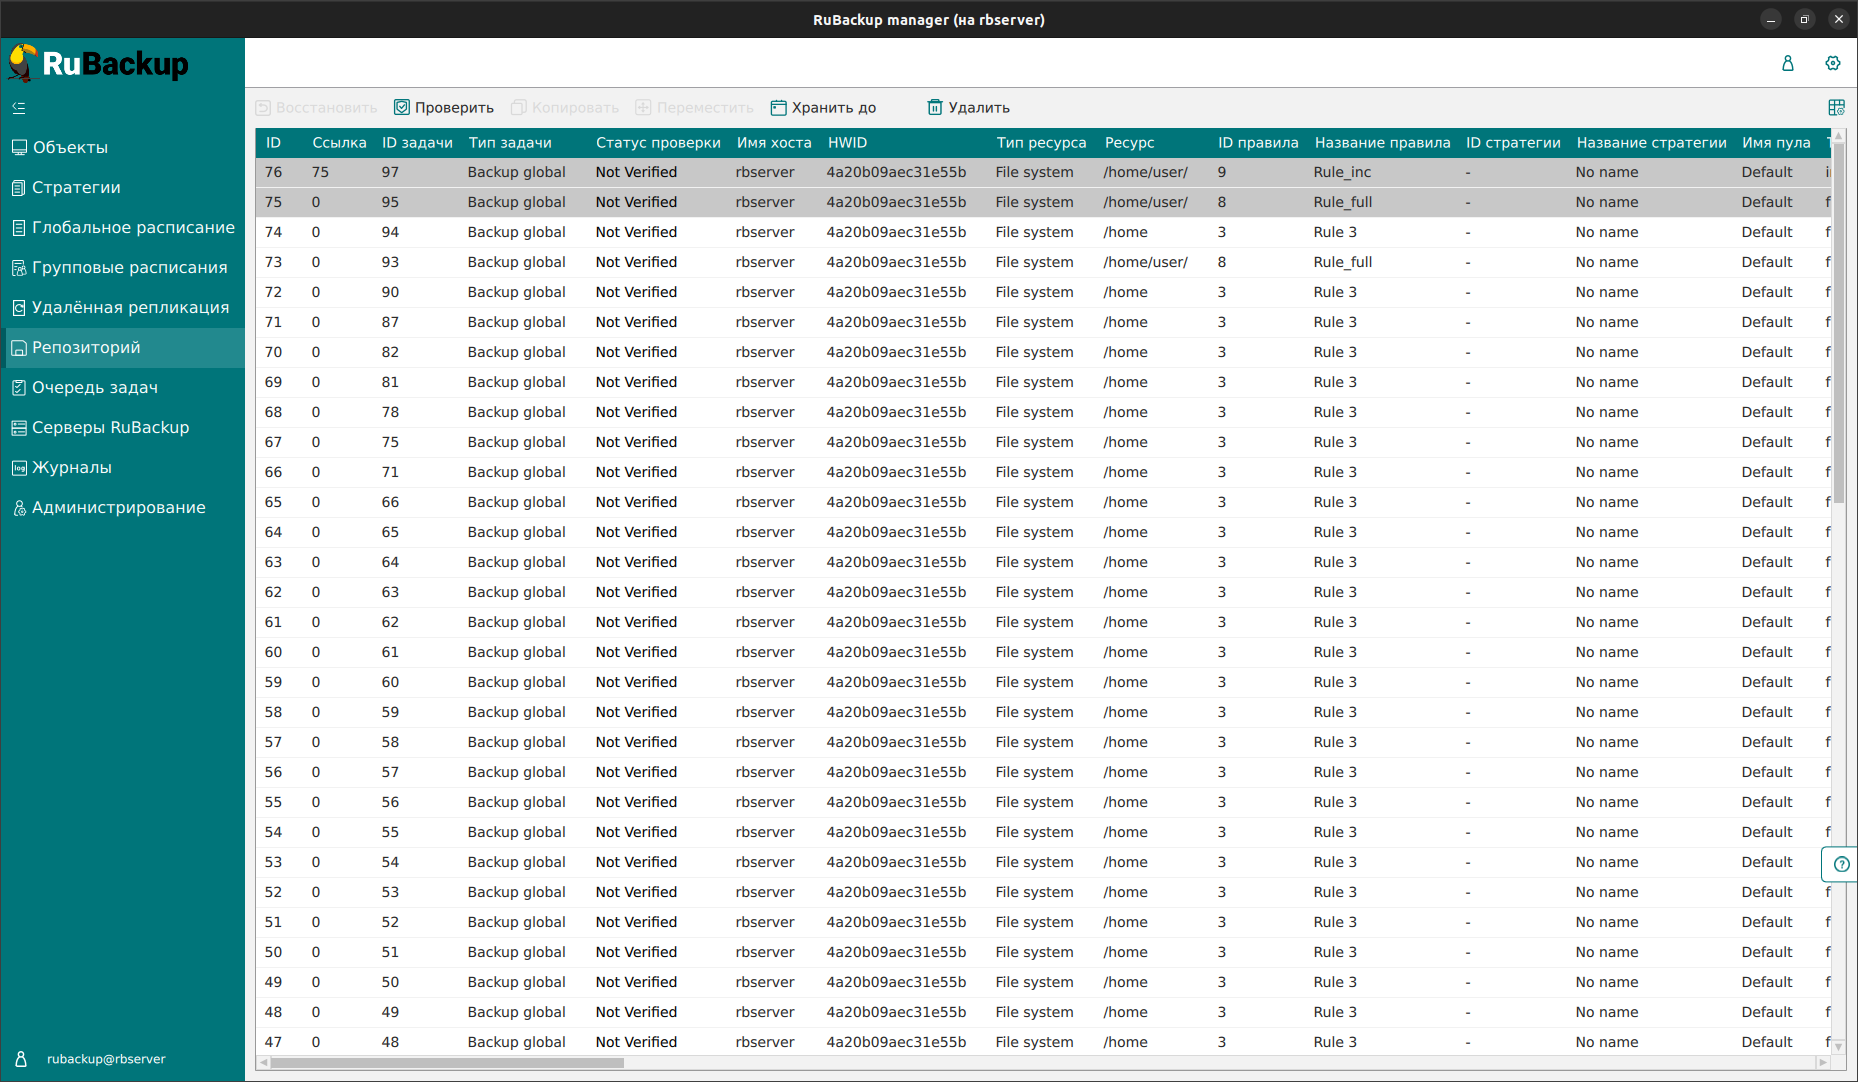This screenshot has width=1858, height=1082.
Task: Open Администрирование section
Action: tap(118, 508)
